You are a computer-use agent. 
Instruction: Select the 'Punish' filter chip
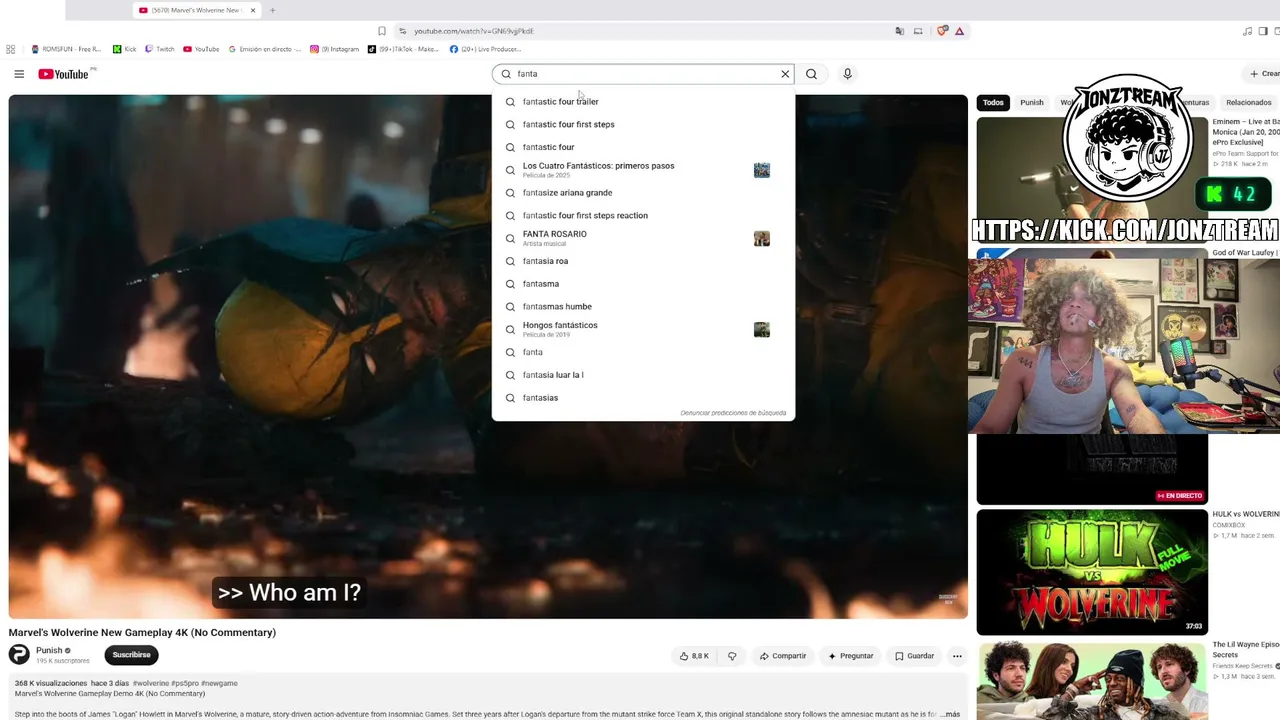1031,102
